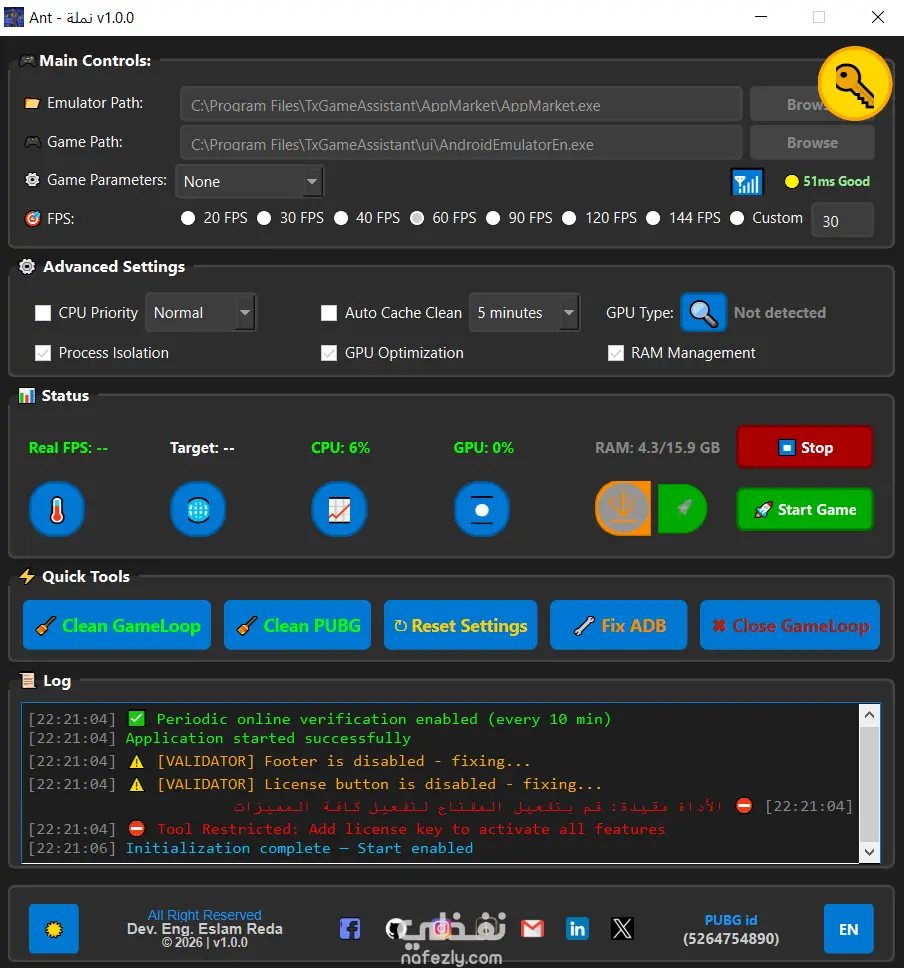Click the green rocket boost icon
This screenshot has width=904, height=968.
click(x=682, y=509)
